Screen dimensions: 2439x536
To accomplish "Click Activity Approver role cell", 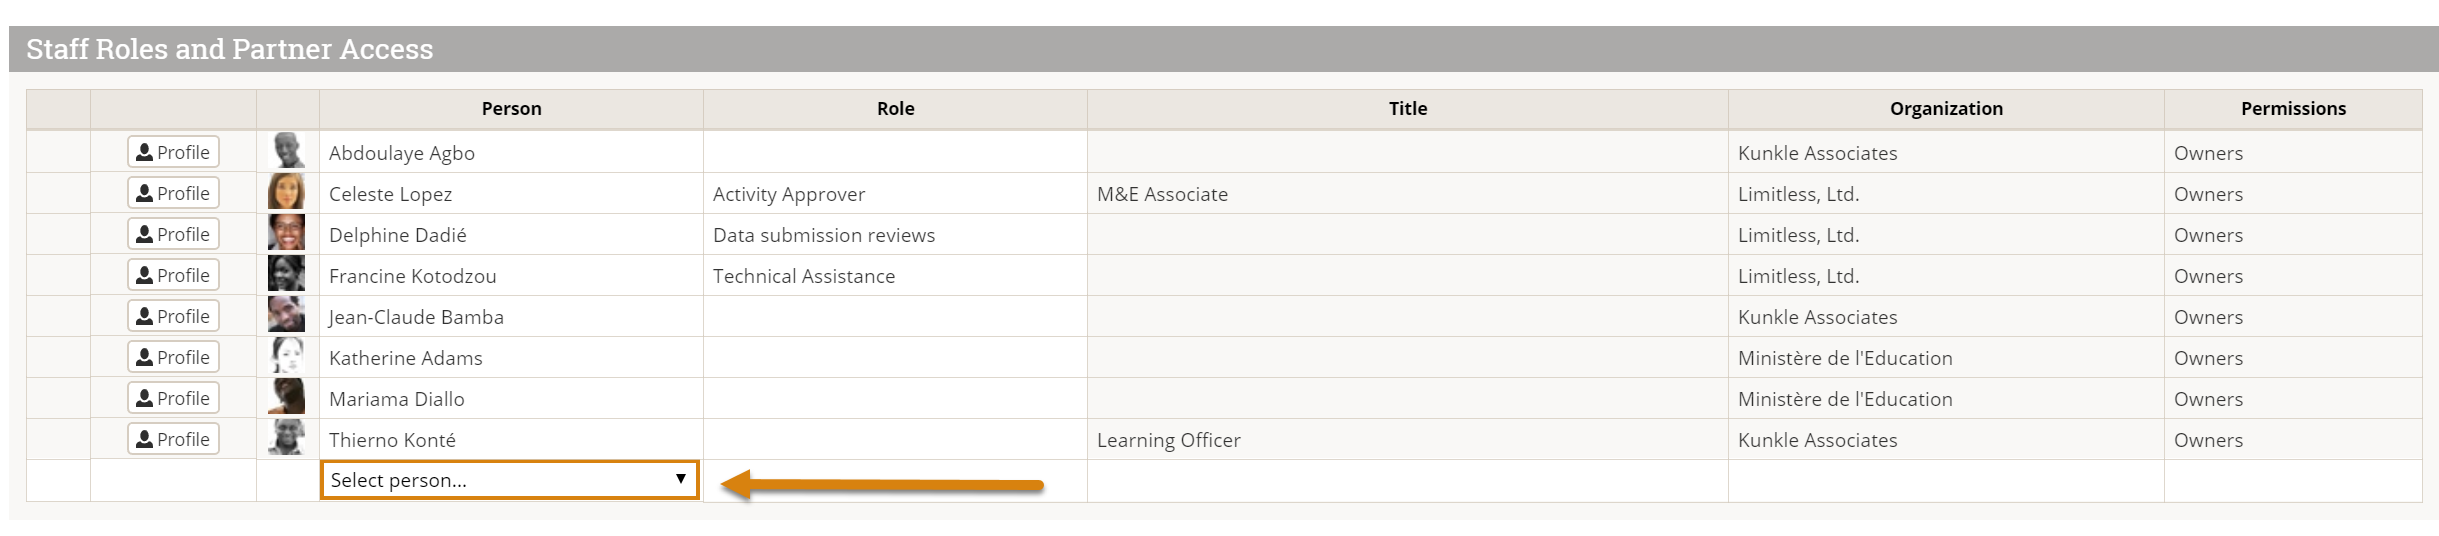I will [895, 194].
